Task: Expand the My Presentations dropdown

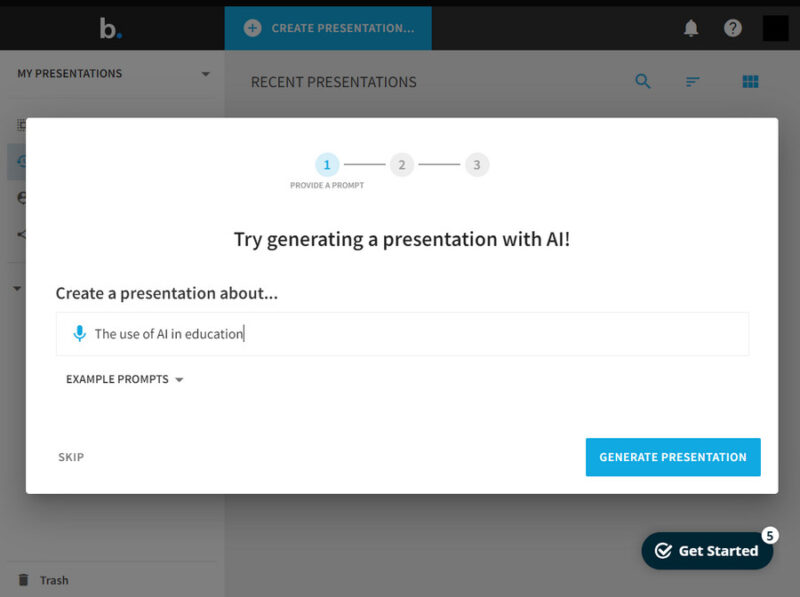Action: pyautogui.click(x=206, y=73)
